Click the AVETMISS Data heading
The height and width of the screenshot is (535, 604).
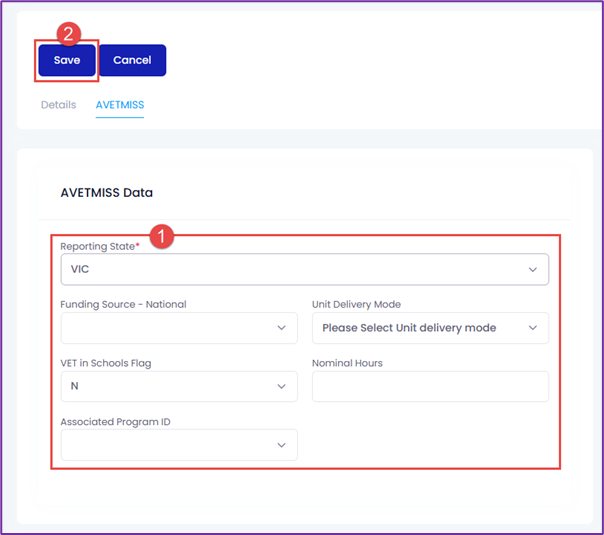tap(107, 193)
